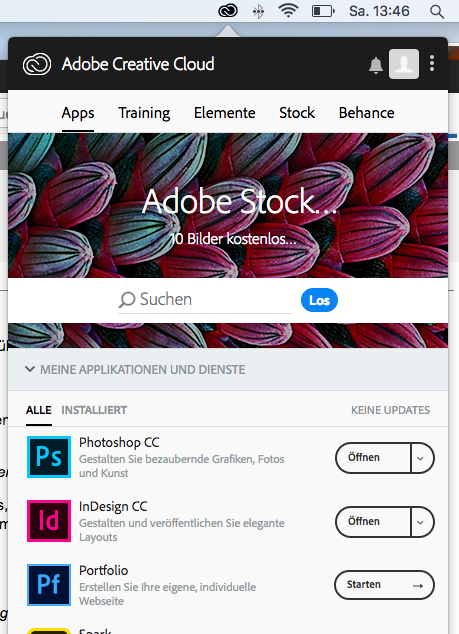
Task: Click the Creative Cloud menu bar icon
Action: coord(228,11)
